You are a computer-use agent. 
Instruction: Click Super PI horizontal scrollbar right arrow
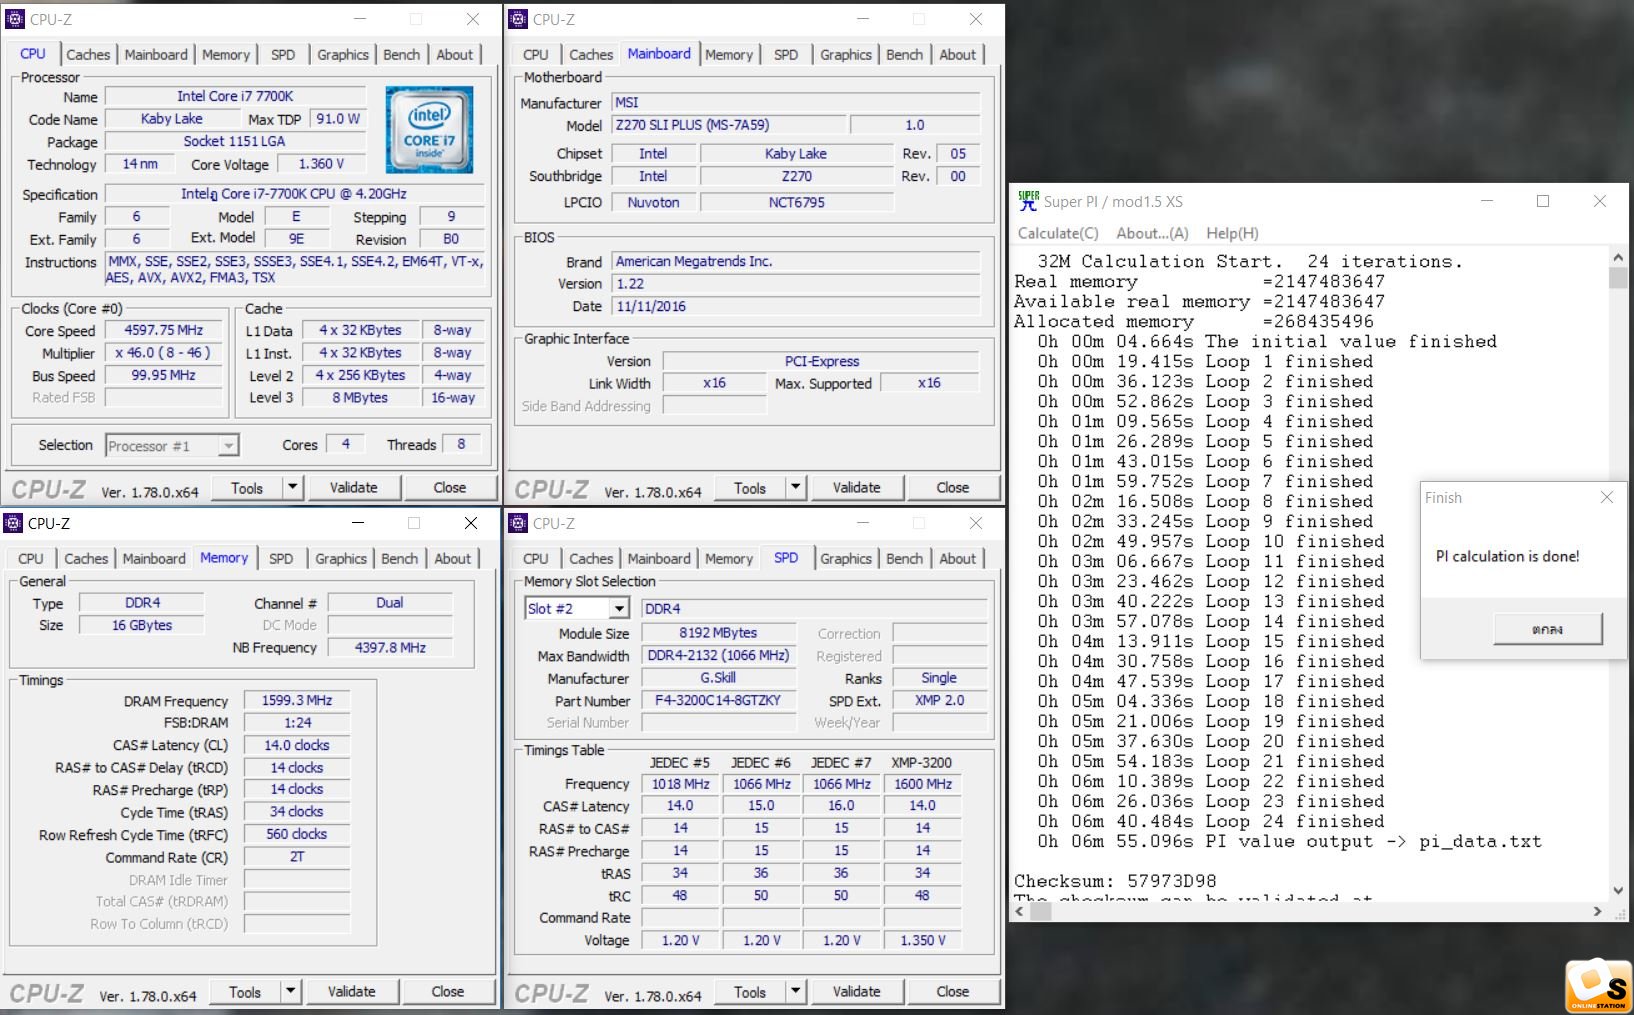(1597, 911)
